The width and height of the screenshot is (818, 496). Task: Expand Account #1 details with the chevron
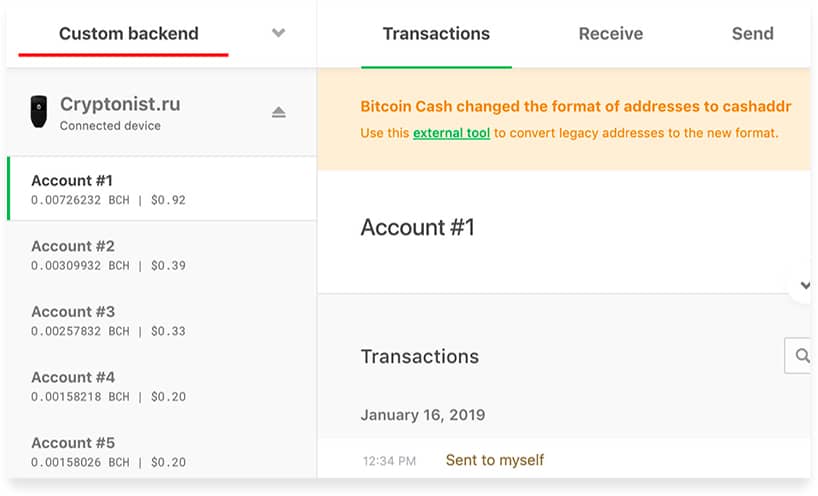pyautogui.click(x=805, y=285)
